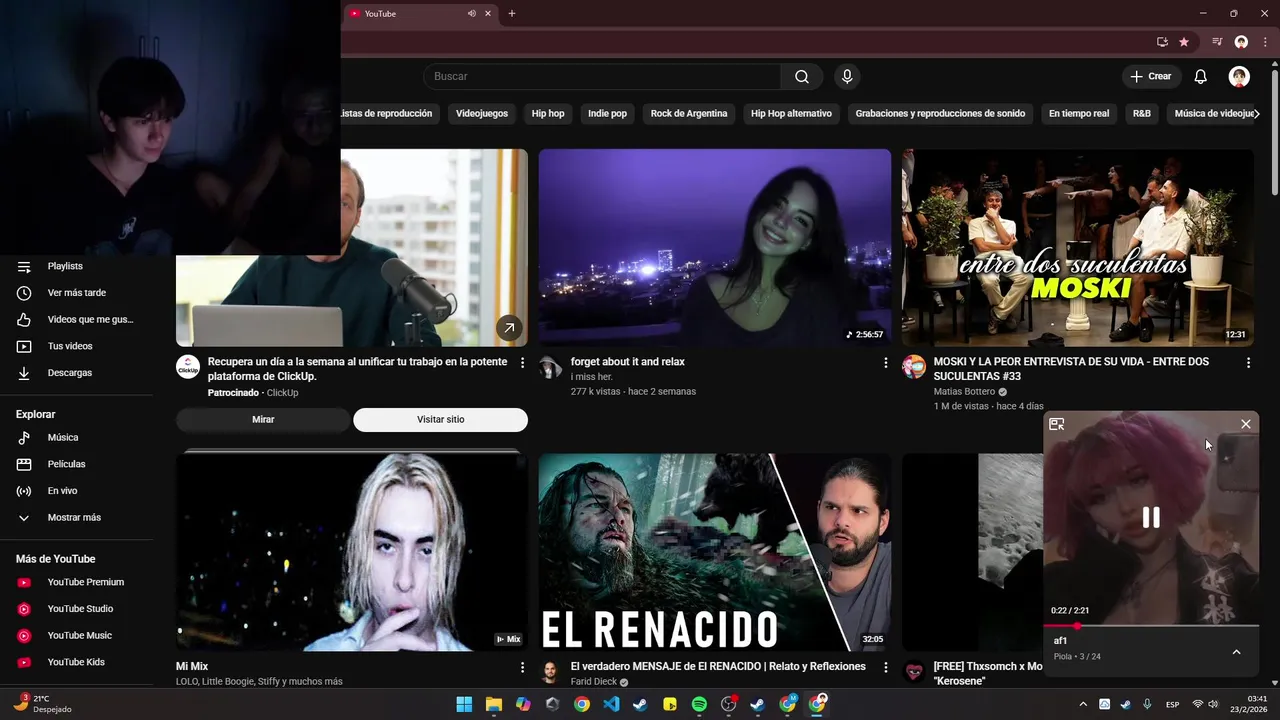Open the notifications bell

point(1200,76)
